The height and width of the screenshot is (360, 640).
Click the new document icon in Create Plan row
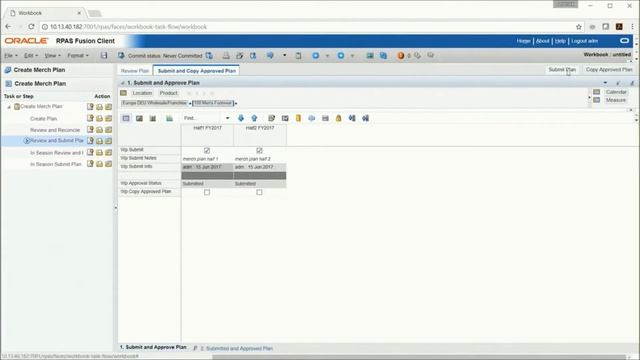tap(90, 118)
